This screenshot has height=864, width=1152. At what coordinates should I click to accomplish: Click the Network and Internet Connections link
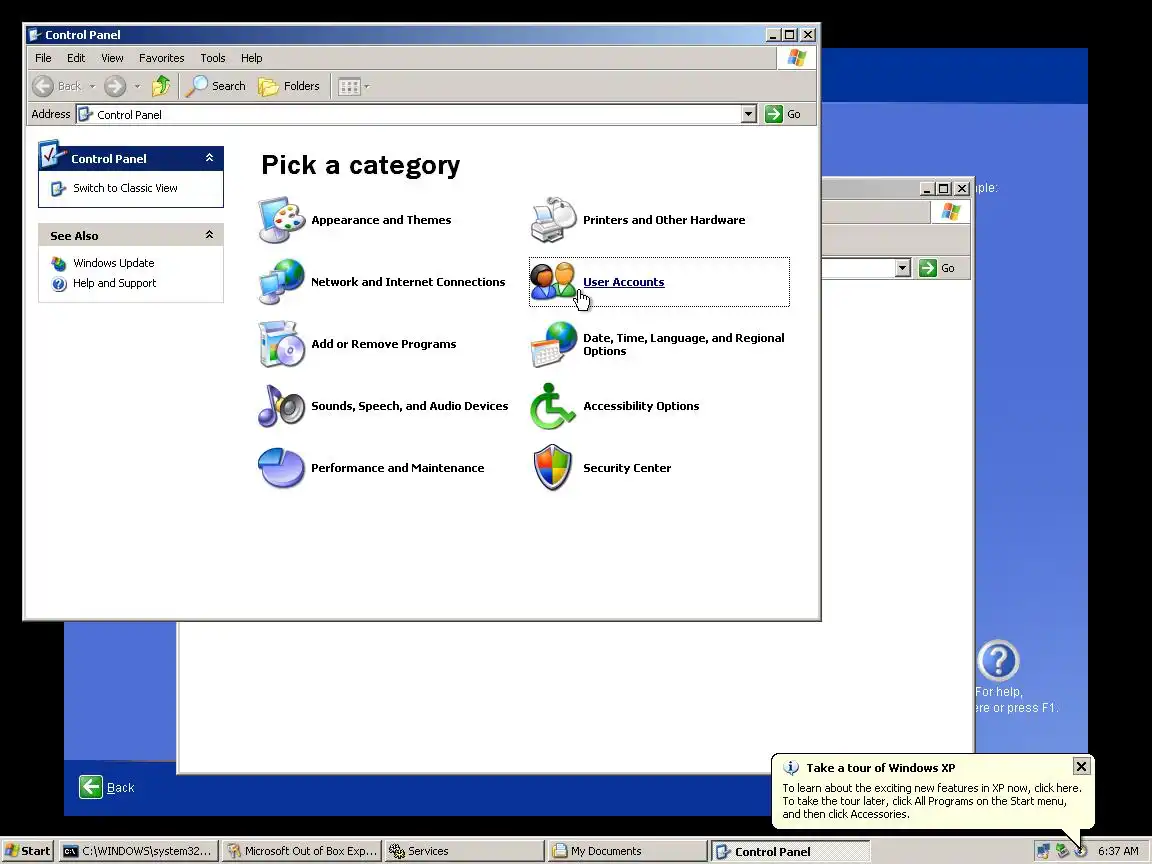[408, 282]
